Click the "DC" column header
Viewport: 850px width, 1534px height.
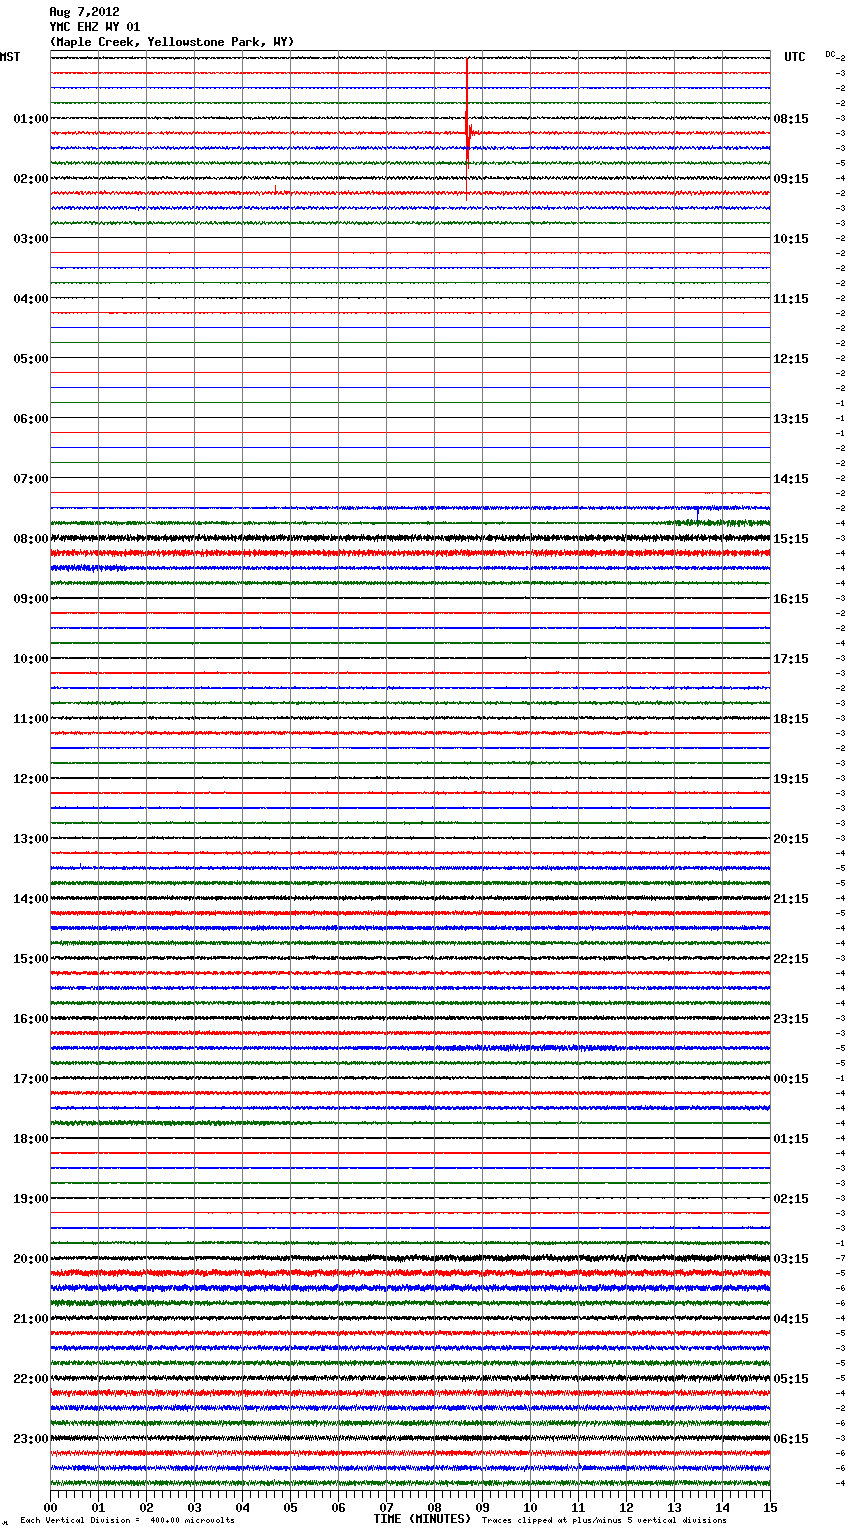830,54
